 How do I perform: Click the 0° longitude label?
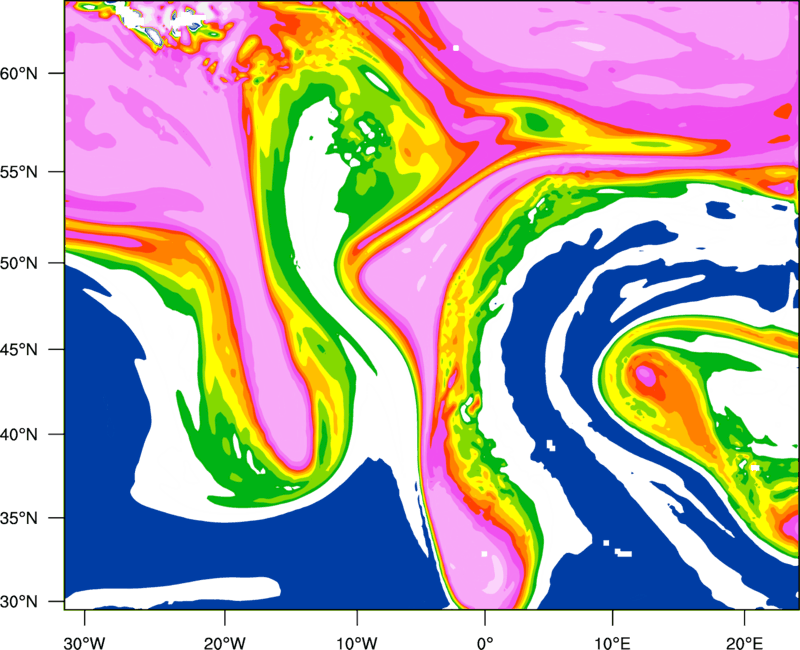[x=485, y=643]
